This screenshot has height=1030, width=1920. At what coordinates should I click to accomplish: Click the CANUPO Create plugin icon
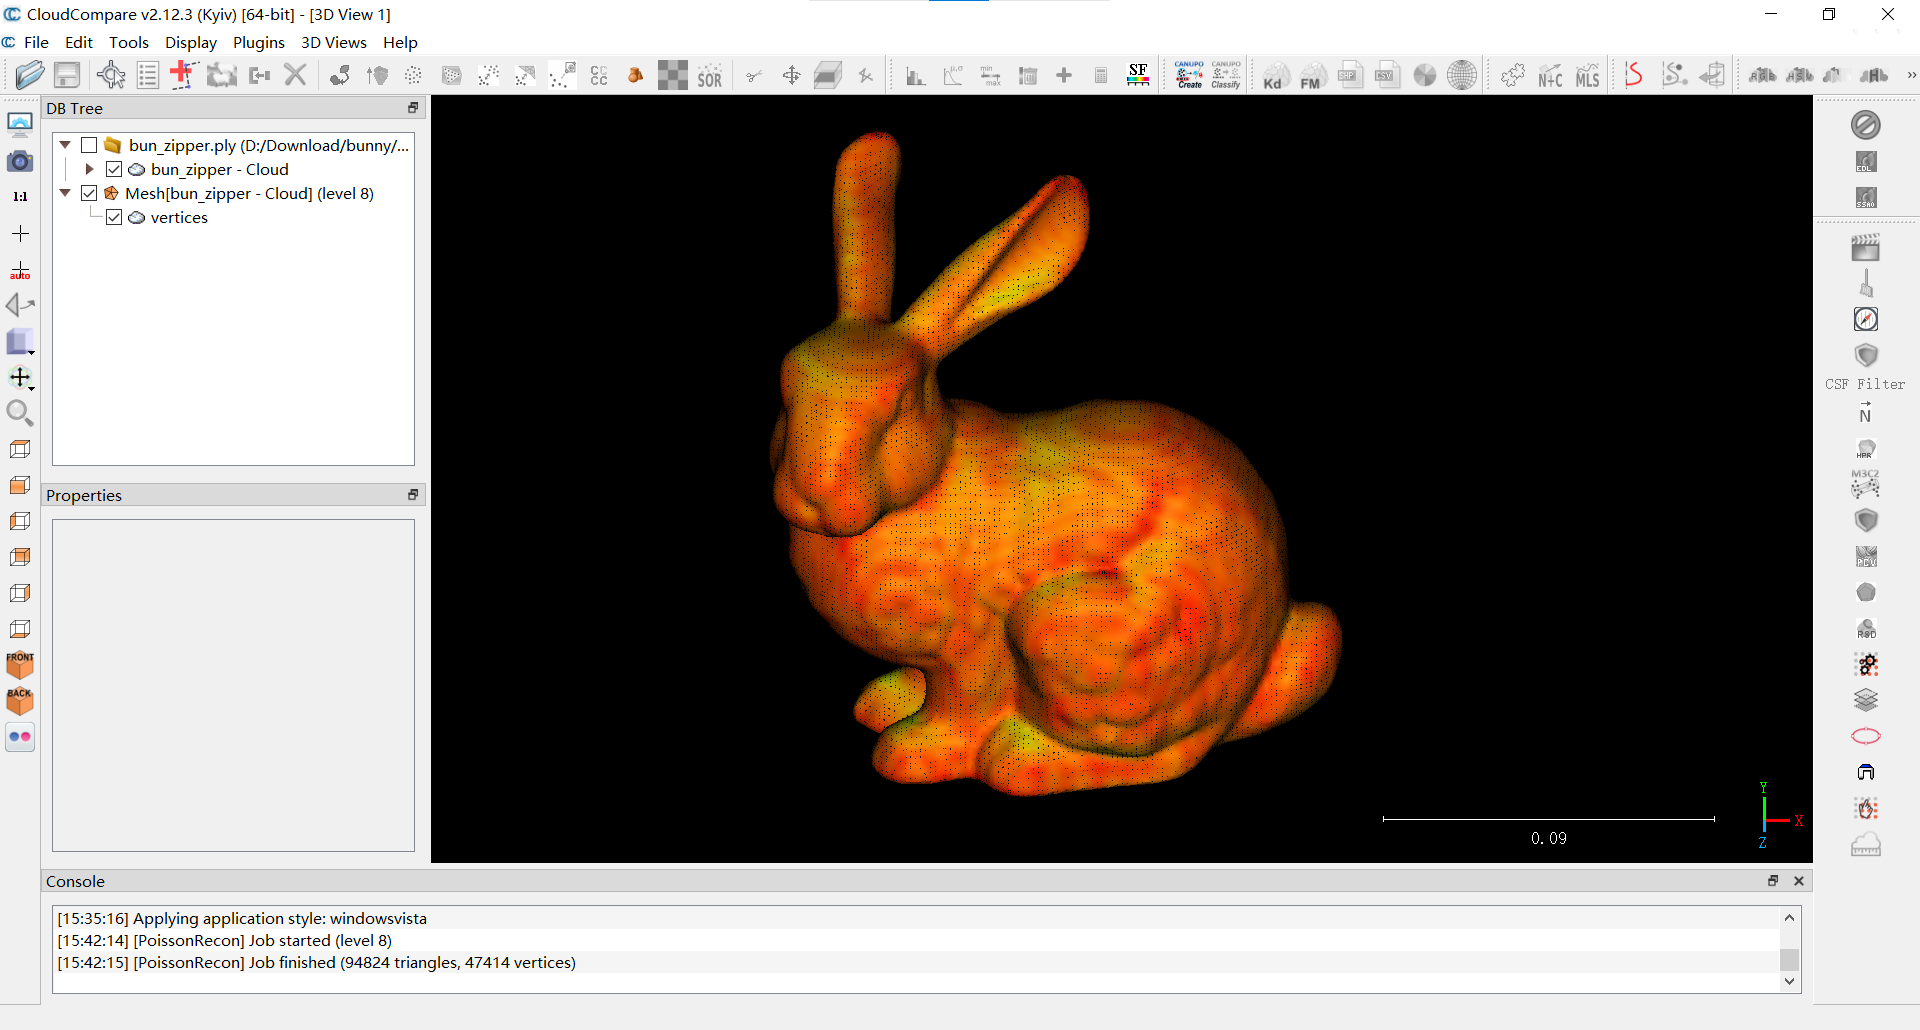[1189, 75]
